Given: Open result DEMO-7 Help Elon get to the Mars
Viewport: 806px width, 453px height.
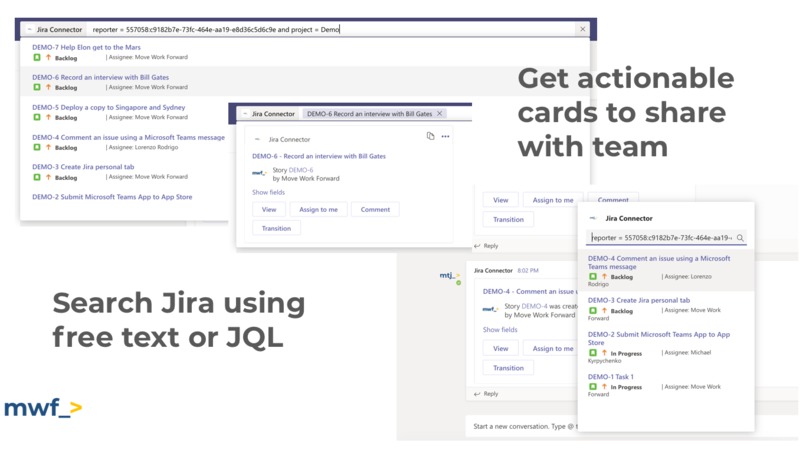Looking at the screenshot, I should pyautogui.click(x=86, y=47).
